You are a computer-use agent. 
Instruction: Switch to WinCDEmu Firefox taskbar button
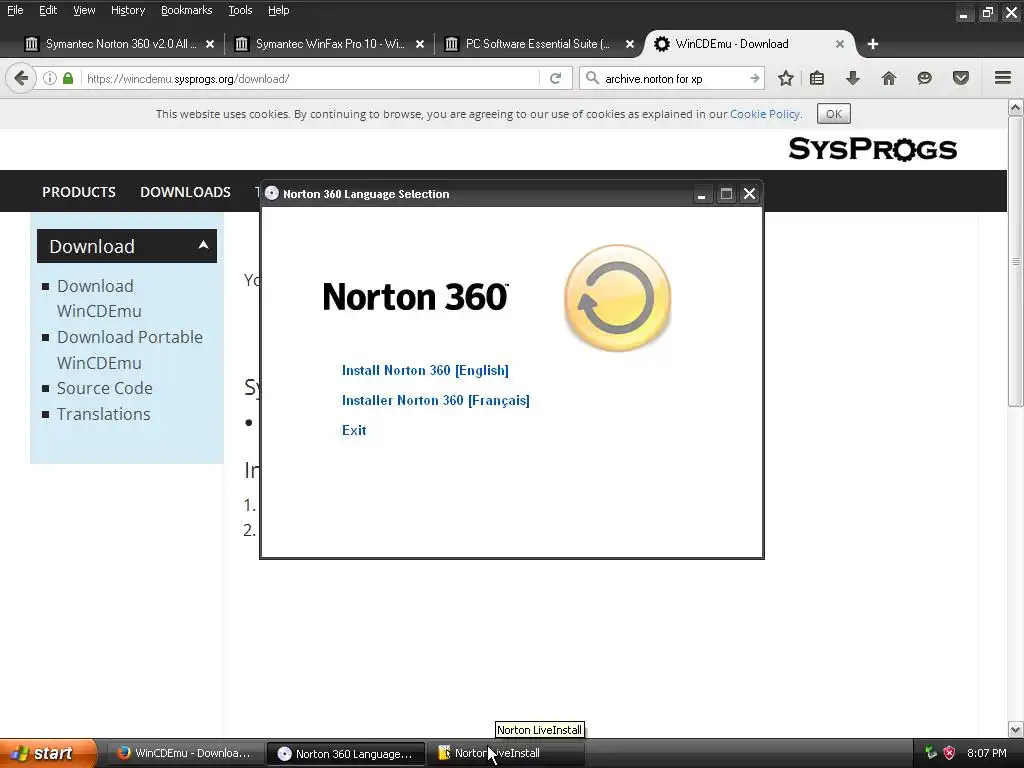point(185,753)
